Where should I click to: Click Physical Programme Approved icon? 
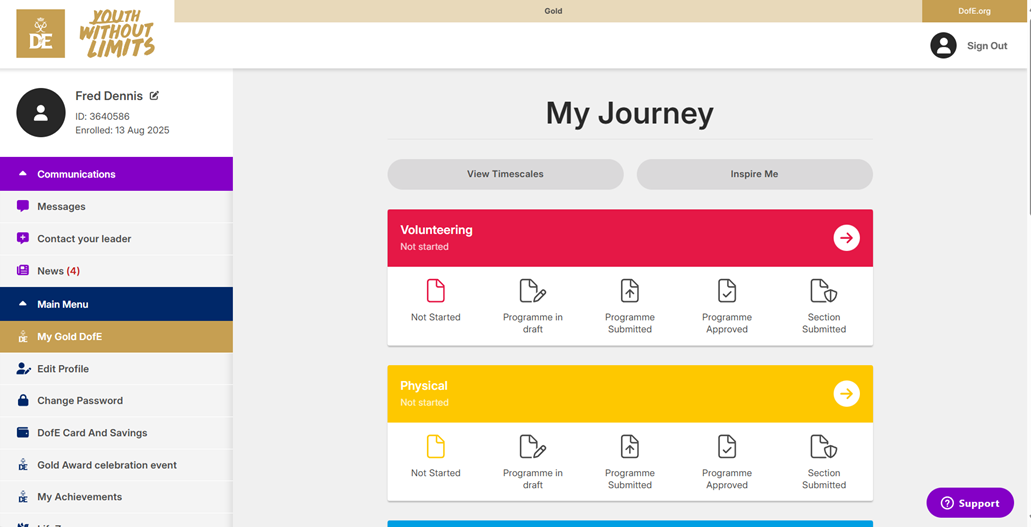click(726, 447)
